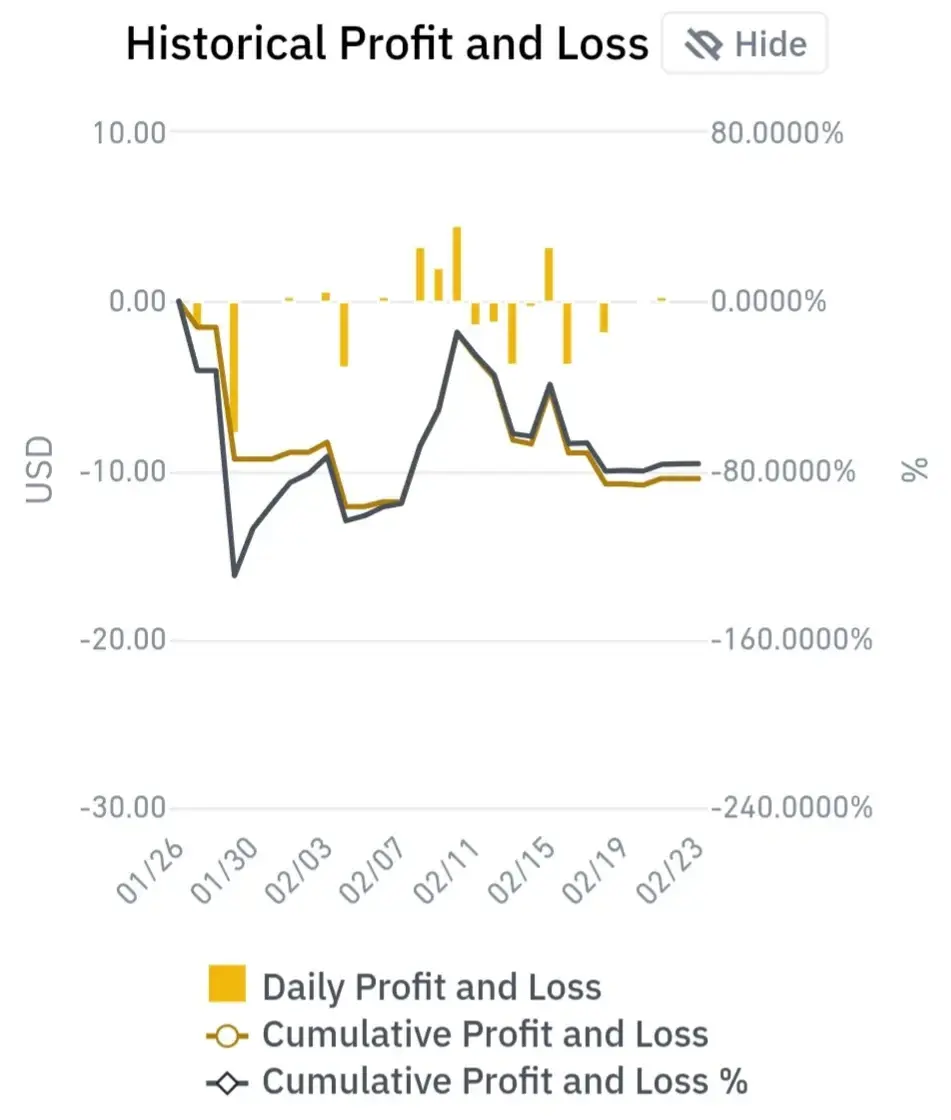Screen dimensions: 951x1120
Task: Hide the Historical Profit and Loss chart
Action: tap(745, 44)
